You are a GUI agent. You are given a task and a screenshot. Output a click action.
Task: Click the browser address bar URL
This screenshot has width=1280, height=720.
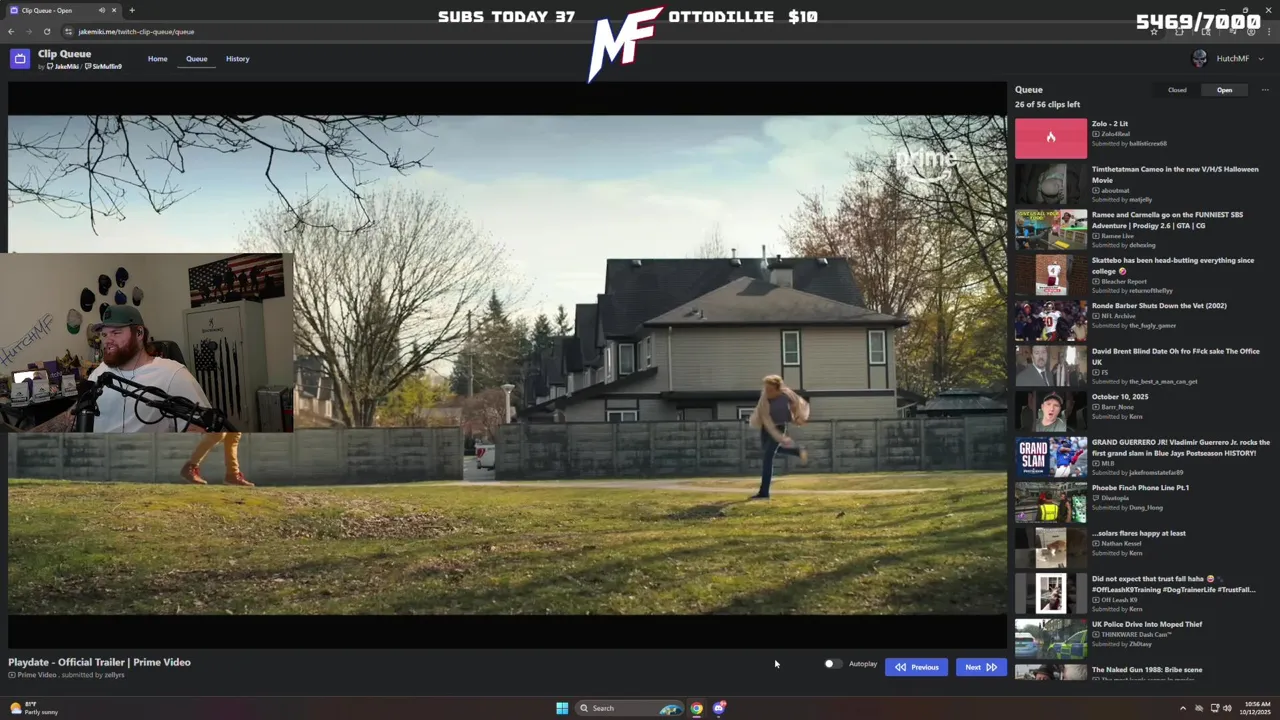[x=136, y=32]
